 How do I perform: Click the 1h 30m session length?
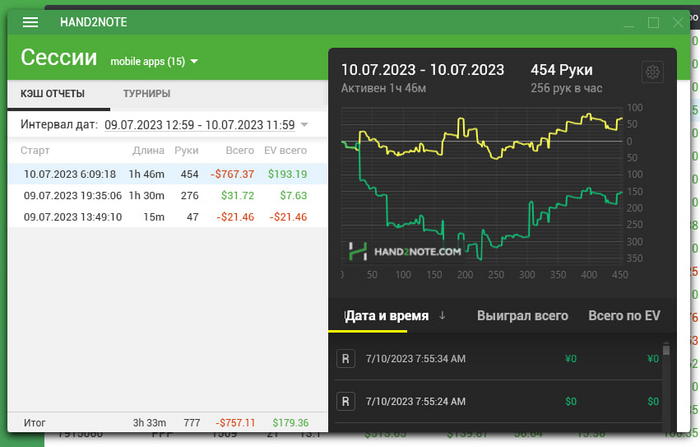pyautogui.click(x=146, y=196)
